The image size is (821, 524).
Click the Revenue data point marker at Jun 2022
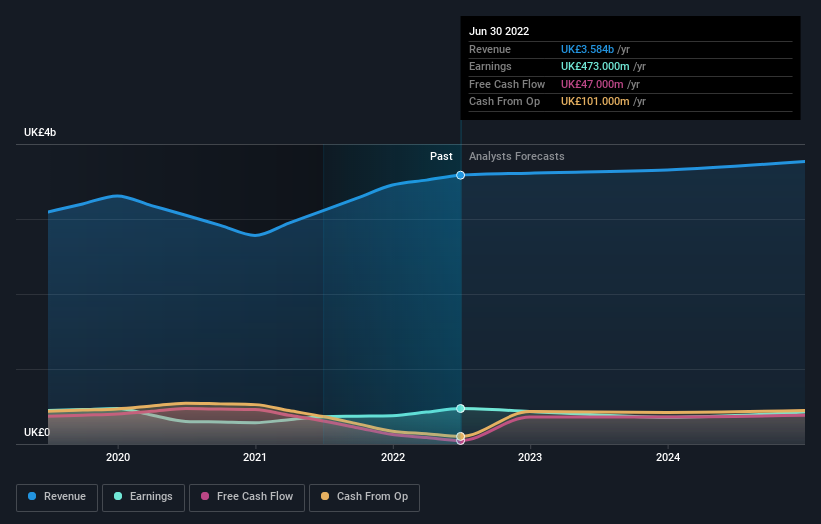coord(460,175)
